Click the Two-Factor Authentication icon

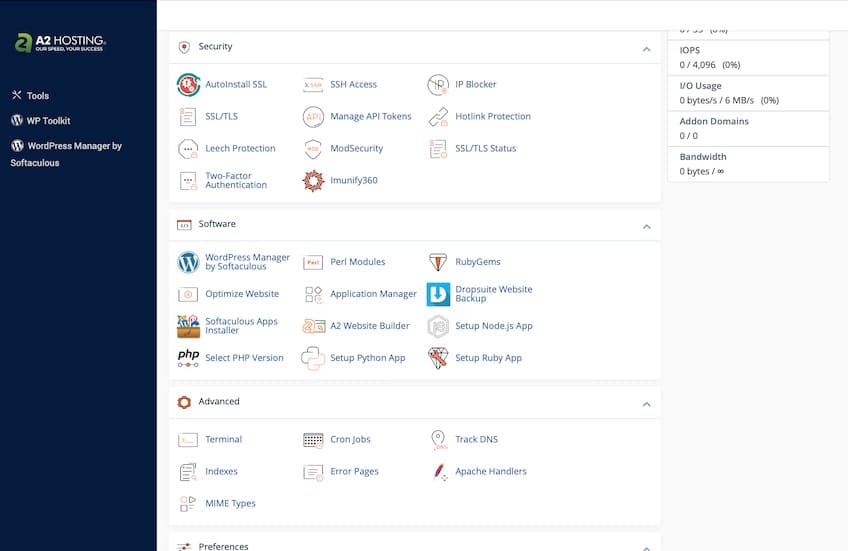[x=188, y=181]
